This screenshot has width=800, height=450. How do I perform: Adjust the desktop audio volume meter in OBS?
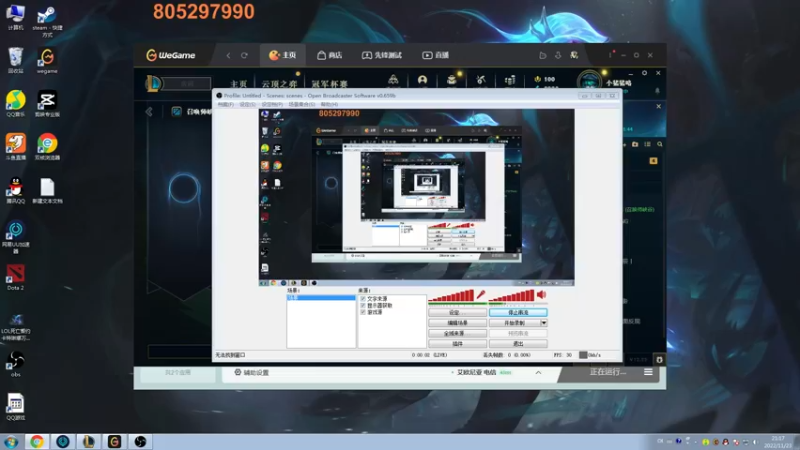click(x=511, y=295)
